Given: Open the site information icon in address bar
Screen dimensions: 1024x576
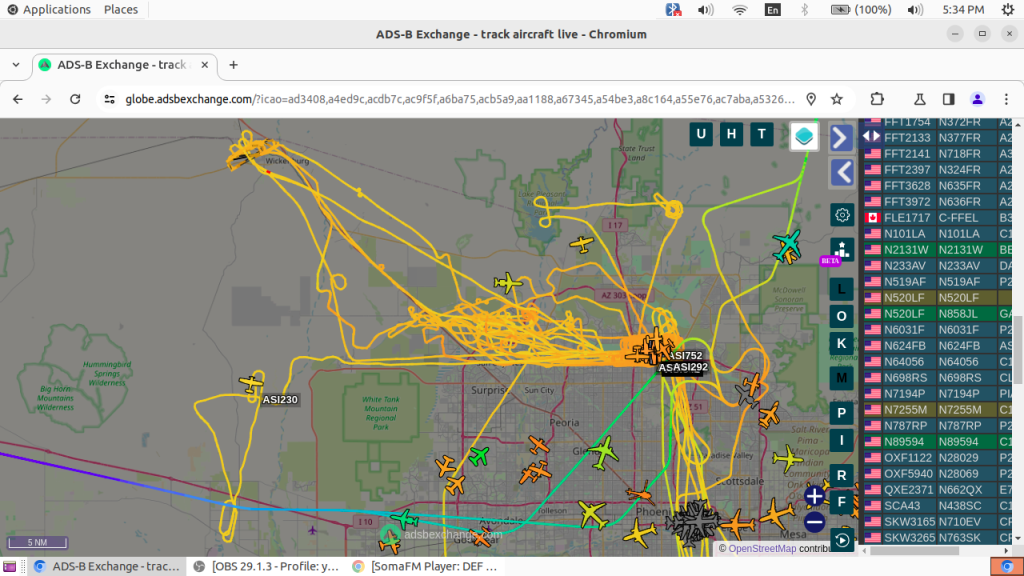Looking at the screenshot, I should coord(110,99).
